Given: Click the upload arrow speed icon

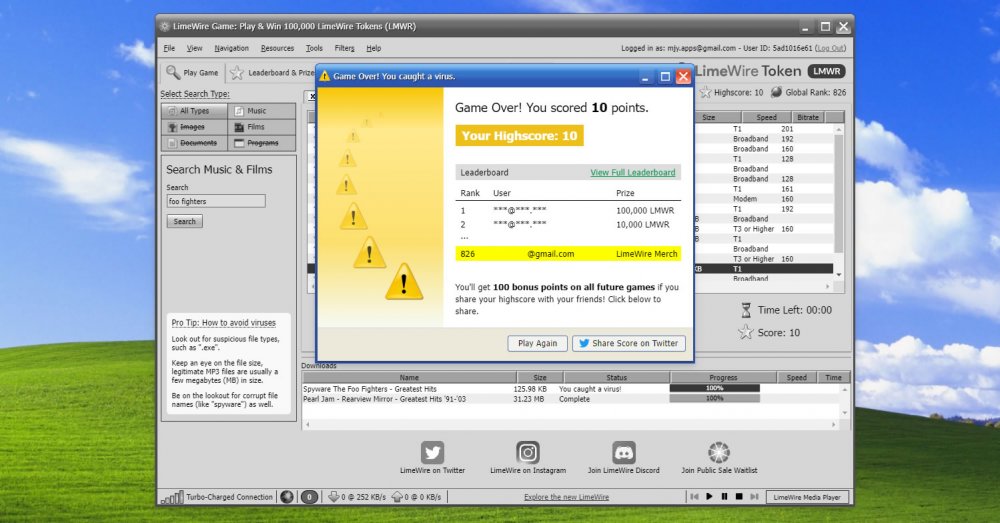Looking at the screenshot, I should point(397,497).
